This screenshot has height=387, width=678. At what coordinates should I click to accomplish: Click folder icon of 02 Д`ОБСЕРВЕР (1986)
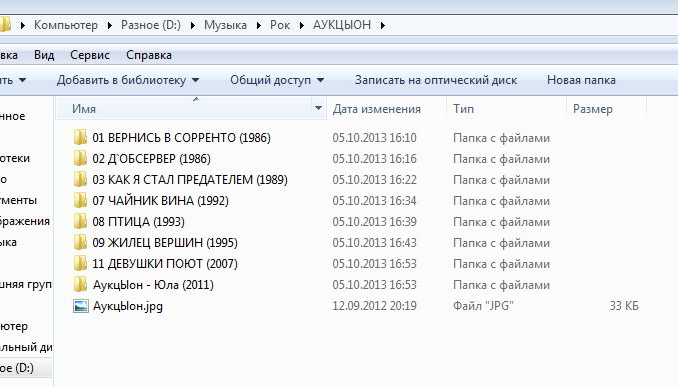click(80, 159)
